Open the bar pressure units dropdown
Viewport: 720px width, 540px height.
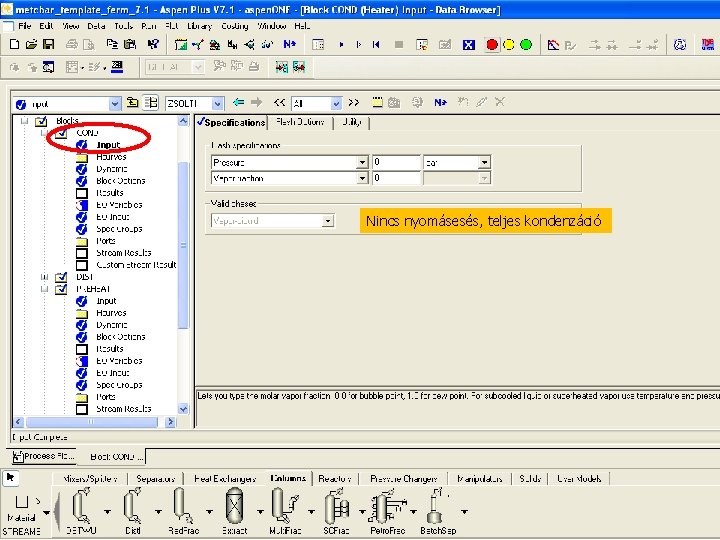[484, 162]
